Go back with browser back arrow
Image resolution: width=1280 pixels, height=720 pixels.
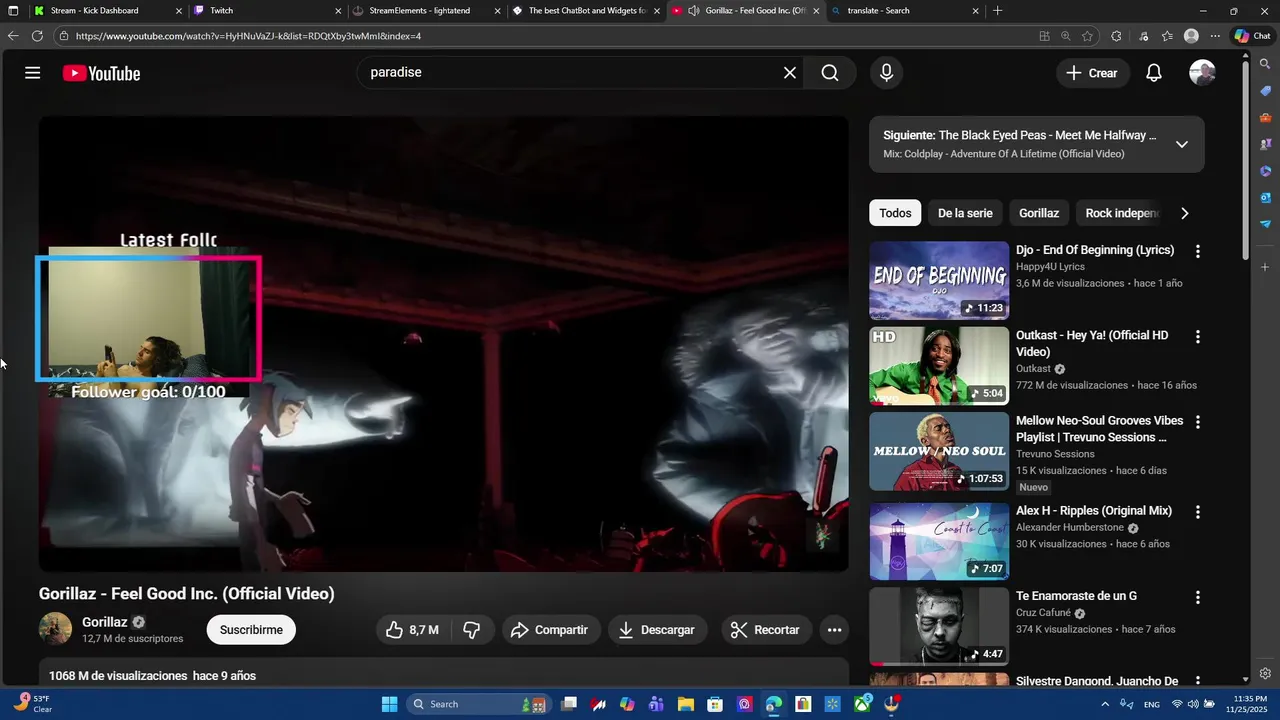(13, 36)
